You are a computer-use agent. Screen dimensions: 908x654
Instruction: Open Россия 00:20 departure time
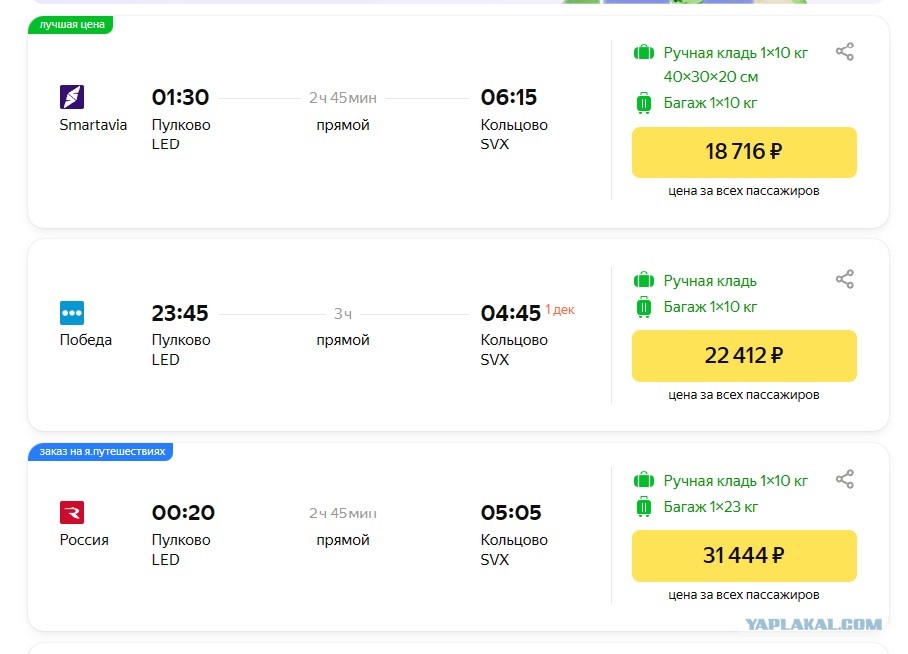tap(183, 513)
